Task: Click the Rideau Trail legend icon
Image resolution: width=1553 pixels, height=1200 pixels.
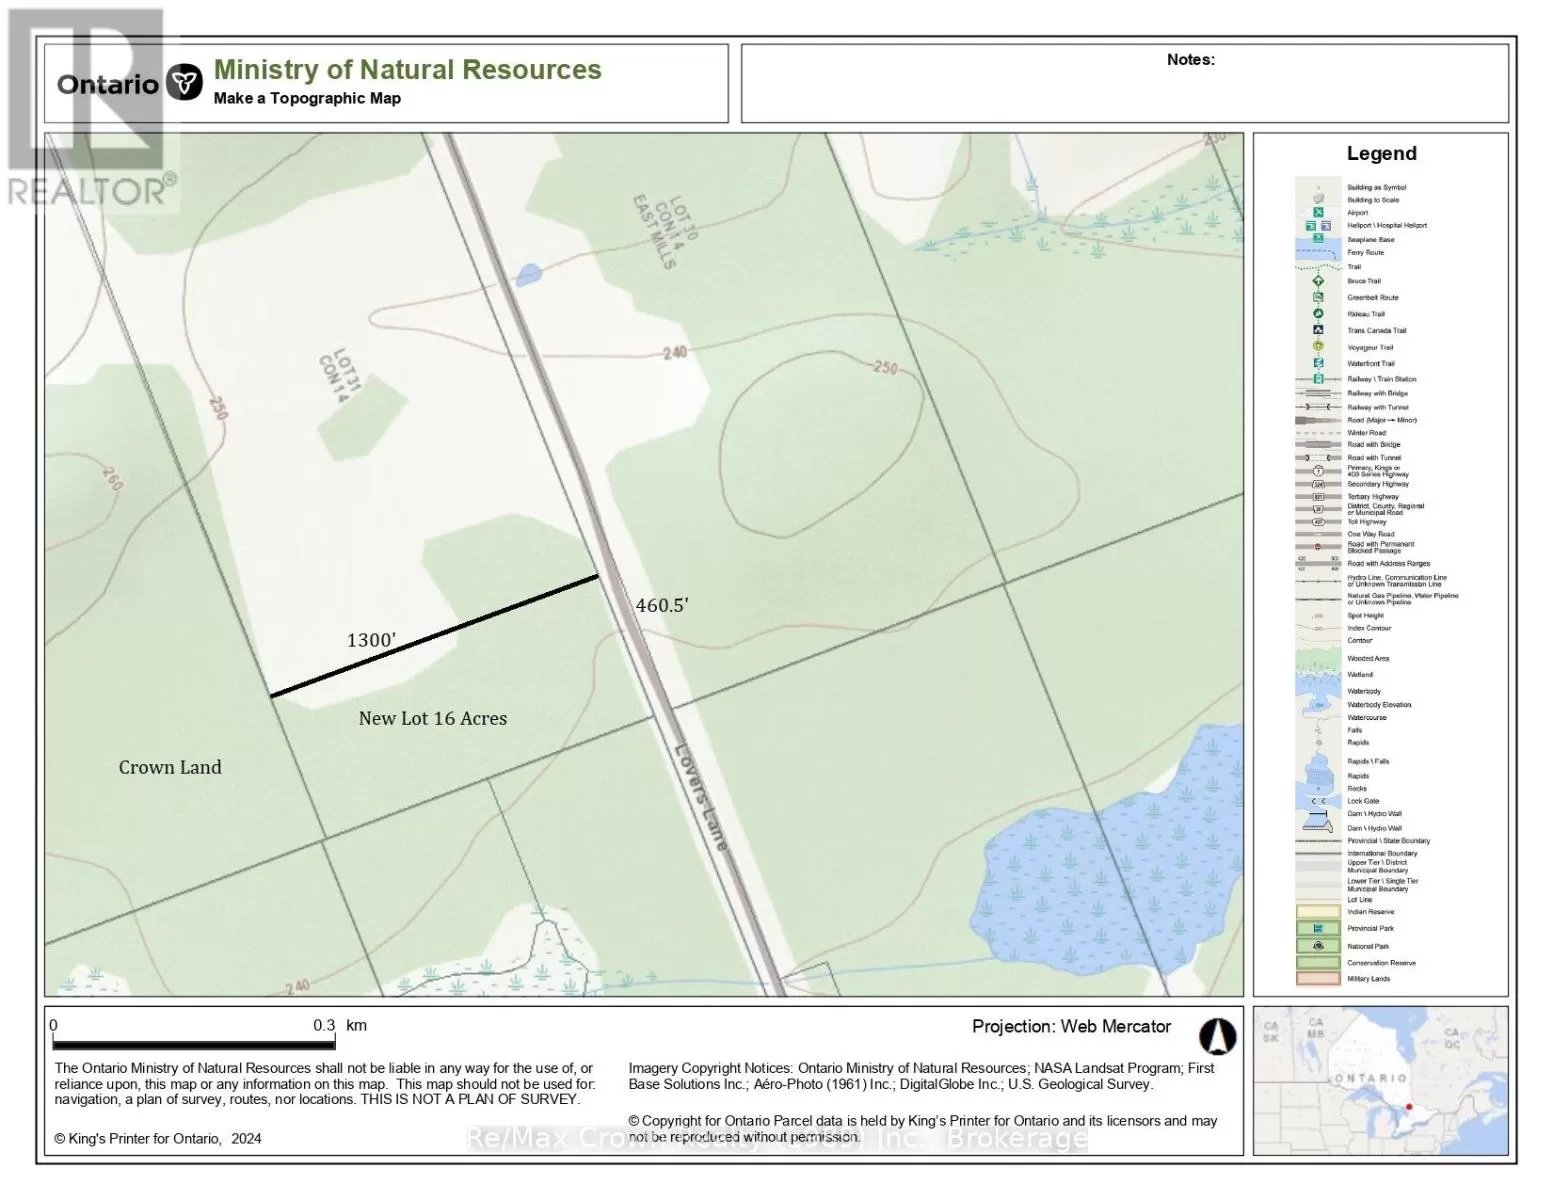Action: click(1318, 314)
